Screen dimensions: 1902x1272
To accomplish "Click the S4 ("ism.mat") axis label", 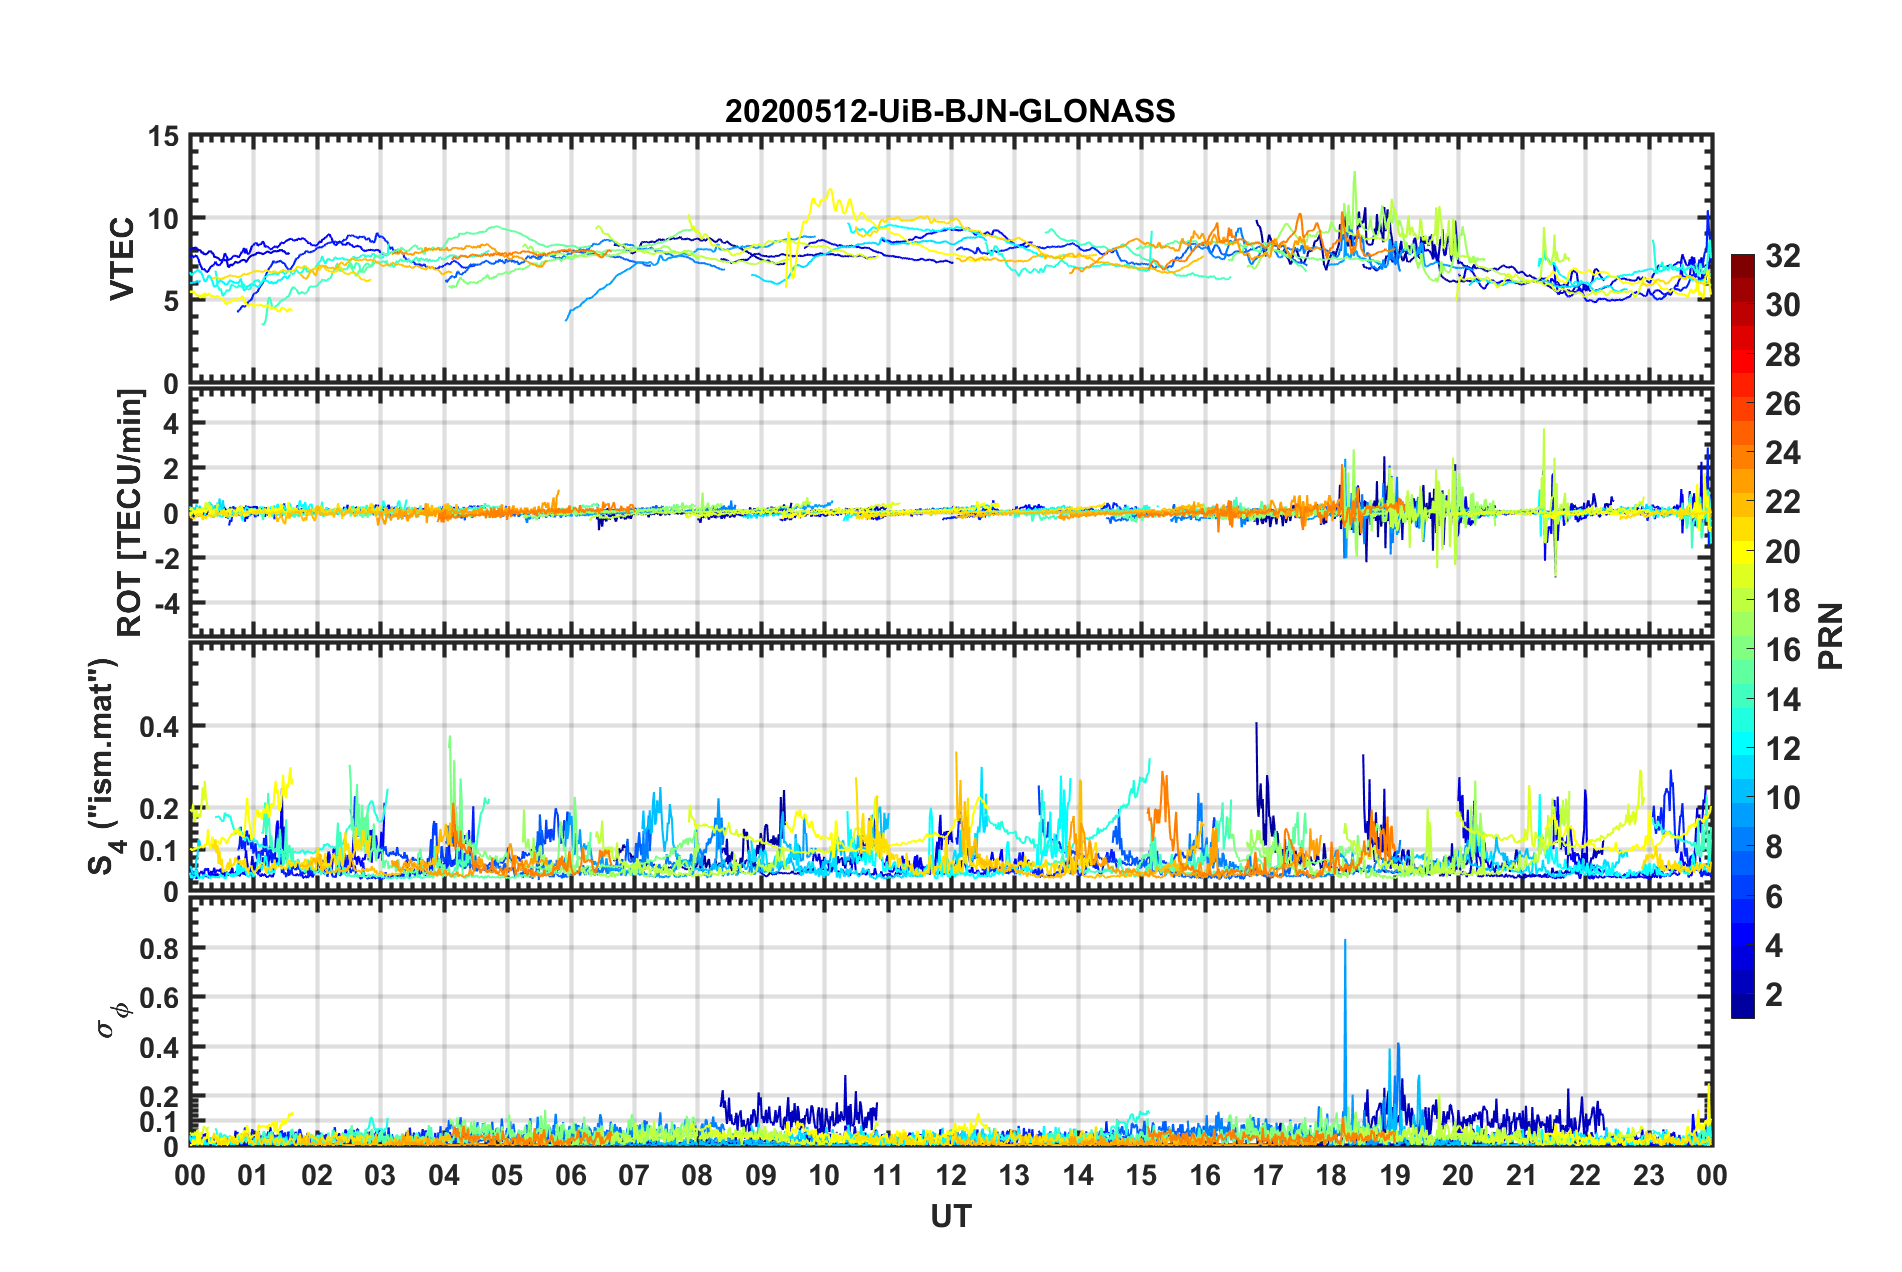I will tap(105, 766).
